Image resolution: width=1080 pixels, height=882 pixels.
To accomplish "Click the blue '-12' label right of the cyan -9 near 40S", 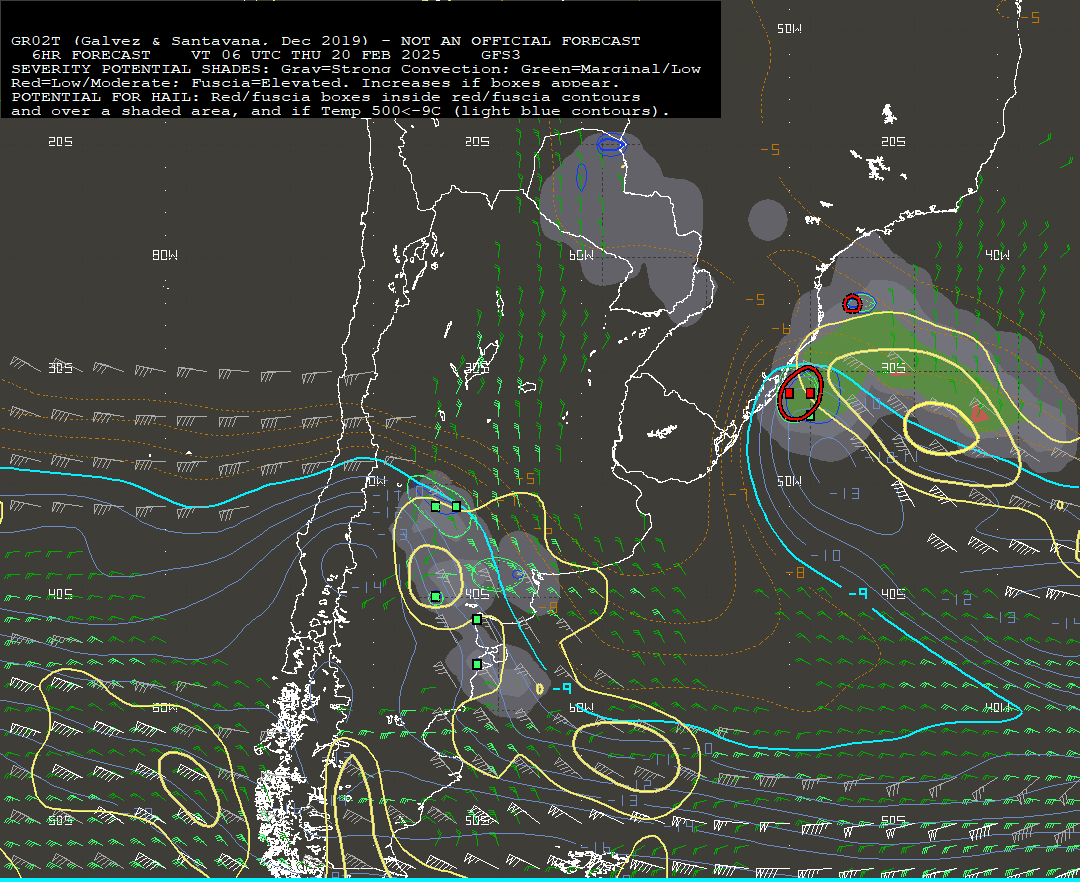I will click(957, 599).
